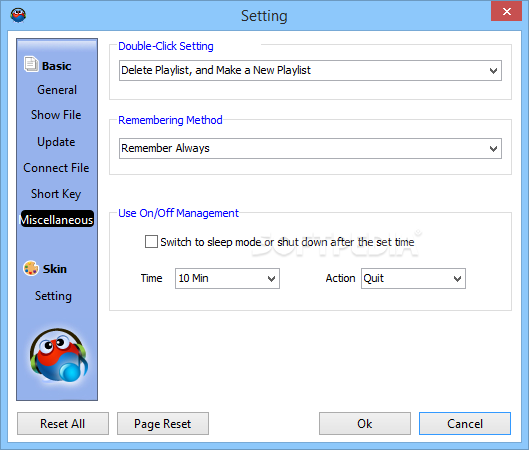Click the bird mascot with headphones
Screen dimensions: 529x450
(x=59, y=355)
